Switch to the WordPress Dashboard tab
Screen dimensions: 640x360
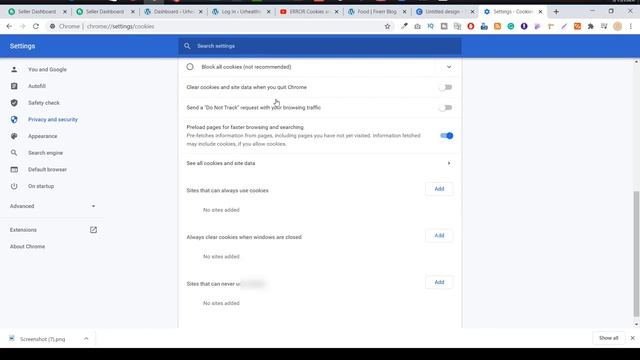(172, 12)
